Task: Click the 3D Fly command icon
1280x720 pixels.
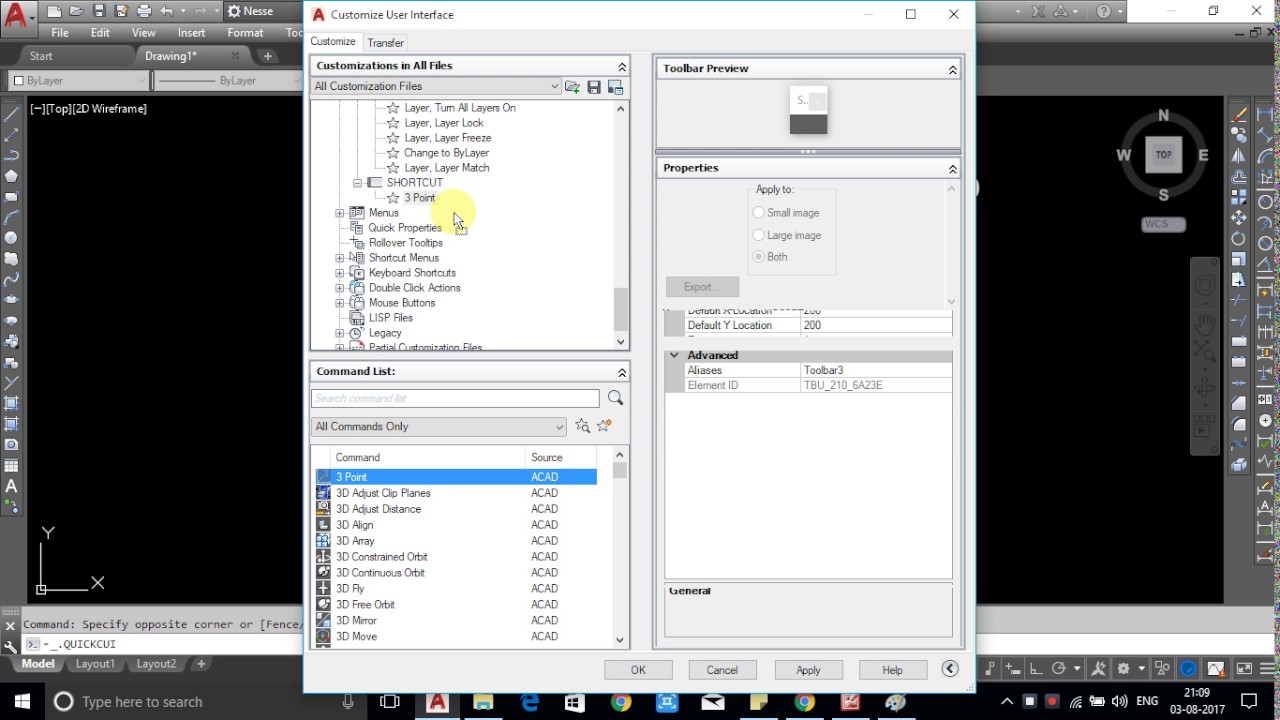Action: pyautogui.click(x=323, y=589)
